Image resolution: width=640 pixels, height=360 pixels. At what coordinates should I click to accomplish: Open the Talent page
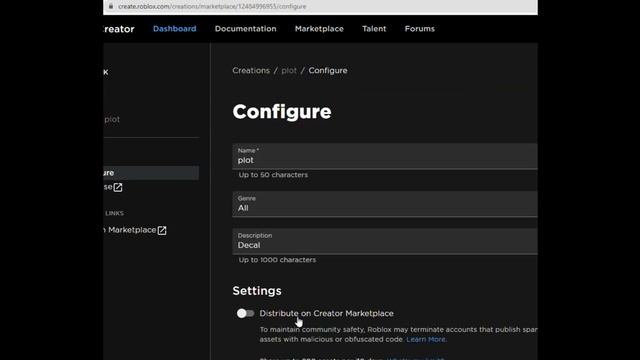374,29
